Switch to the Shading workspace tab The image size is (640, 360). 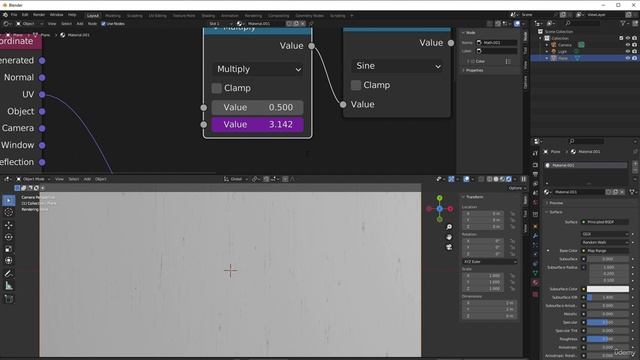click(x=208, y=16)
